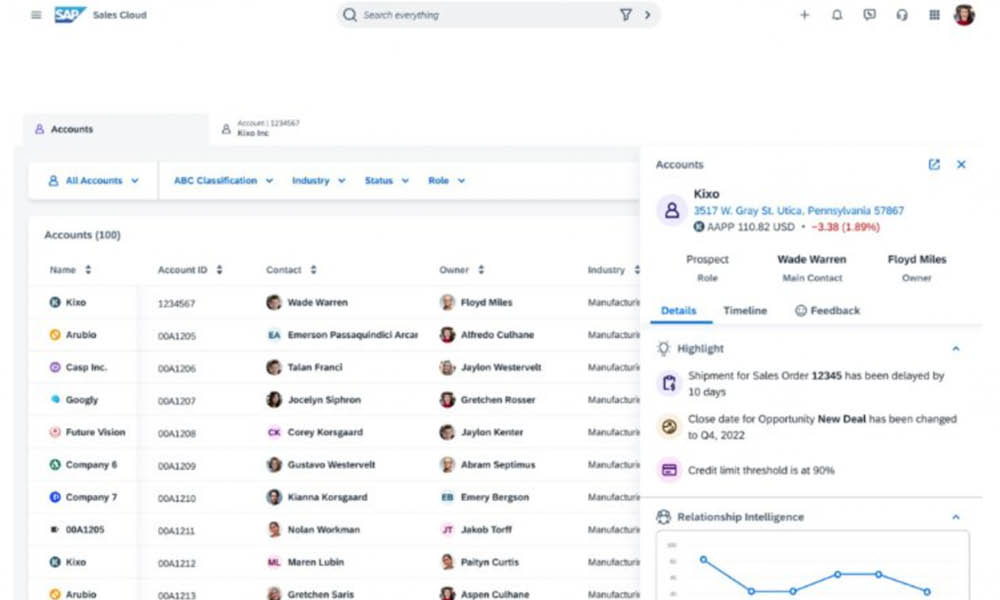Open the Industry filter dropdown
Image resolution: width=1000 pixels, height=600 pixels.
point(318,180)
